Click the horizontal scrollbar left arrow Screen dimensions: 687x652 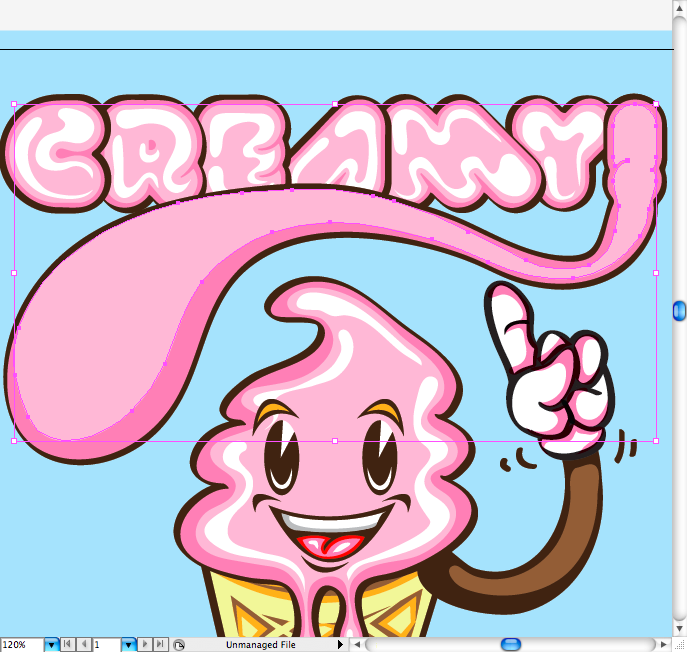[357, 645]
